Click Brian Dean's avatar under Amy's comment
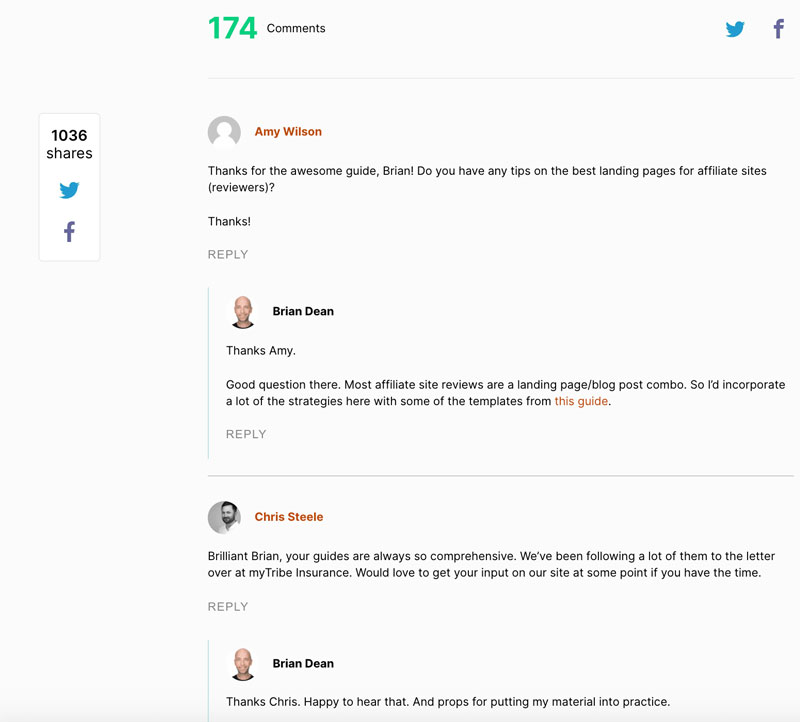This screenshot has height=722, width=800. tap(245, 311)
